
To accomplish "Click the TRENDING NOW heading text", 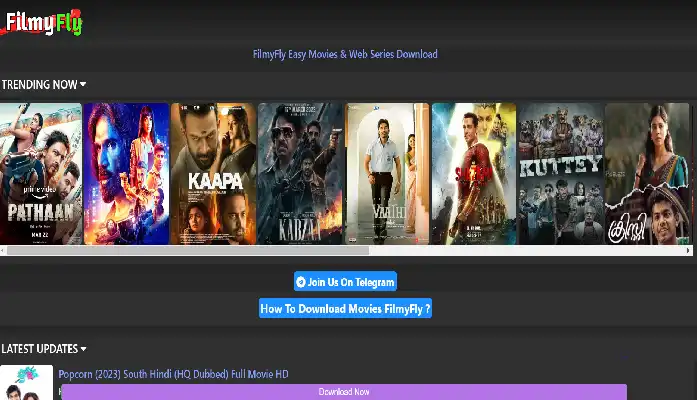I will pos(40,84).
